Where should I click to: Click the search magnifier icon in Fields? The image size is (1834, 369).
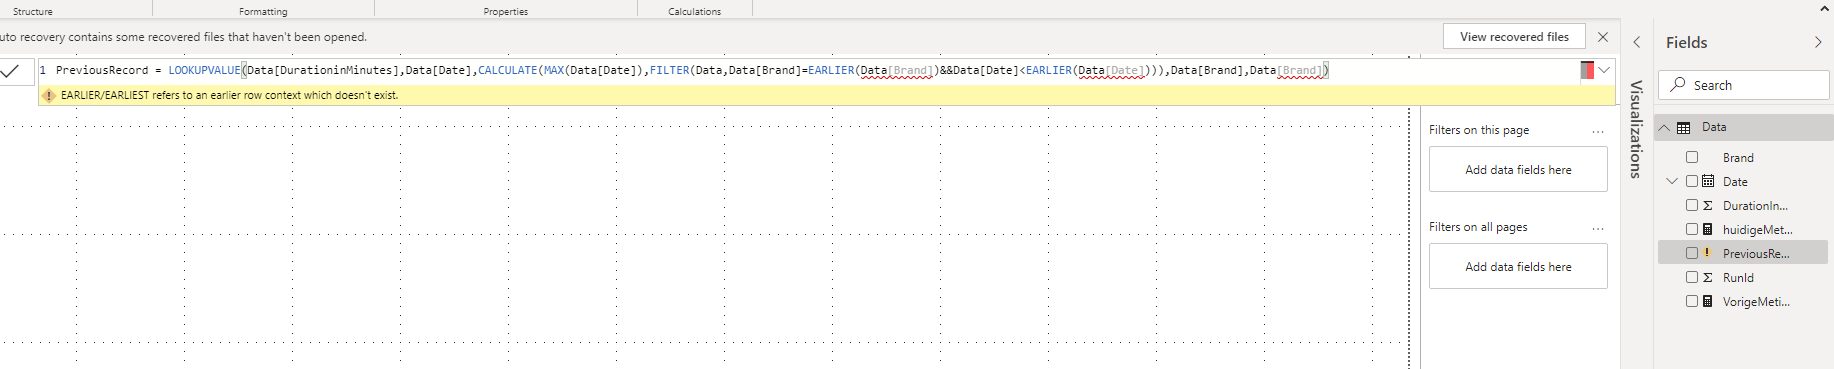coord(1678,85)
